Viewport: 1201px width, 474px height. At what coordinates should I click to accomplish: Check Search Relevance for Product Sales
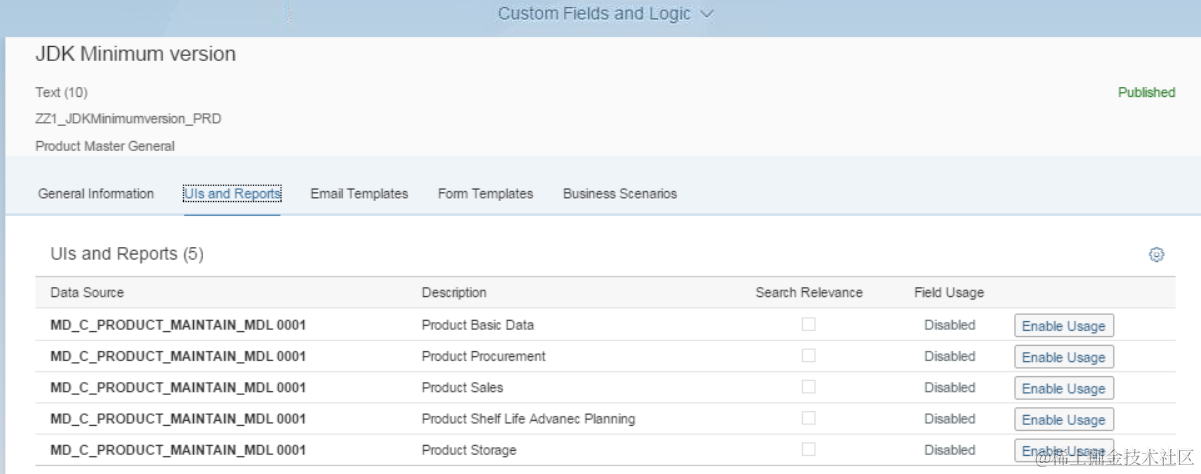808,387
